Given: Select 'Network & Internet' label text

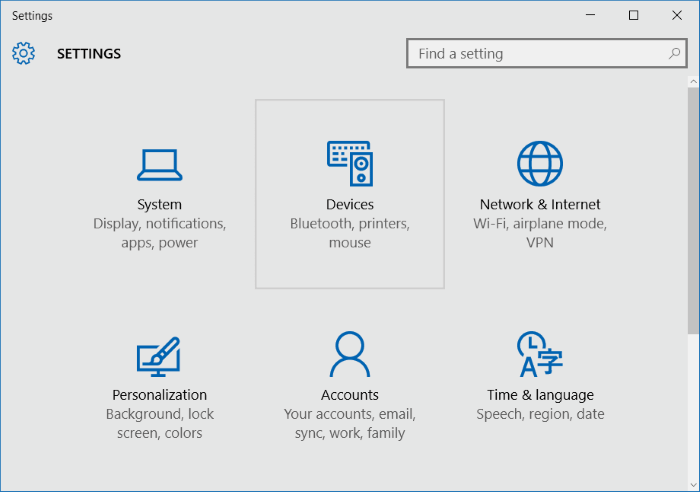Looking at the screenshot, I should point(540,204).
